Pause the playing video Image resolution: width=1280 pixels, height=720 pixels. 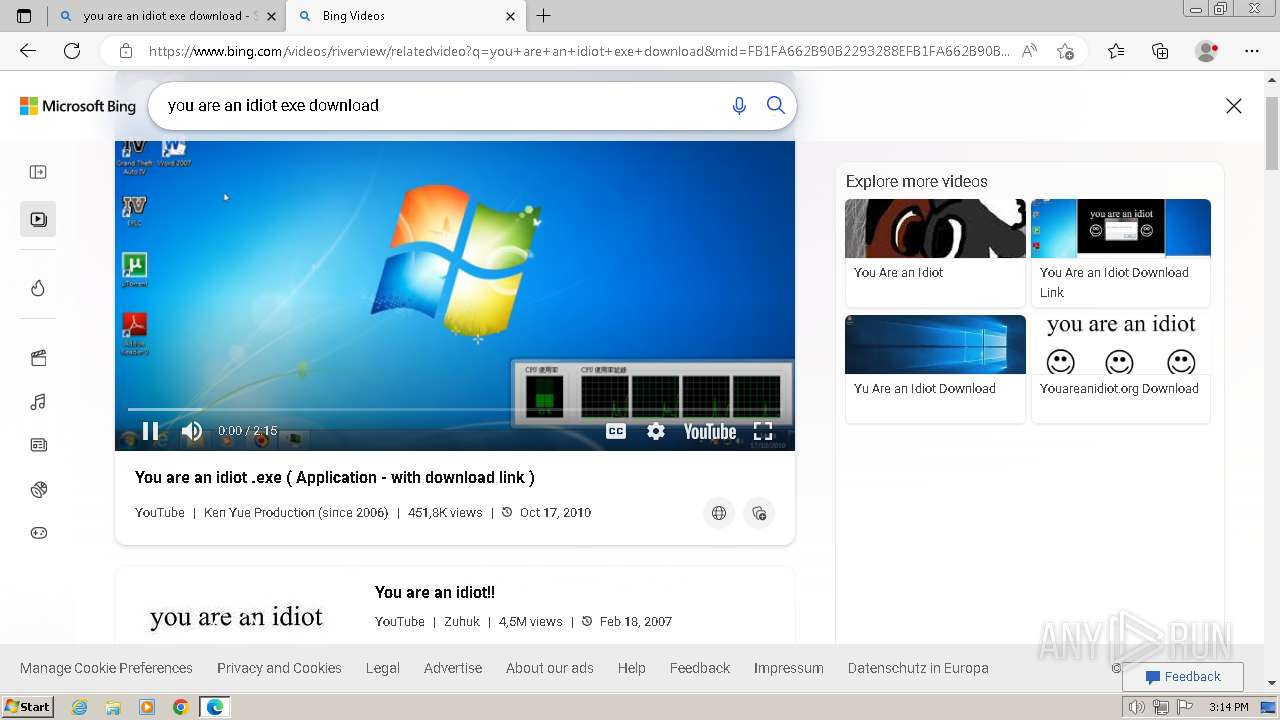coord(150,431)
